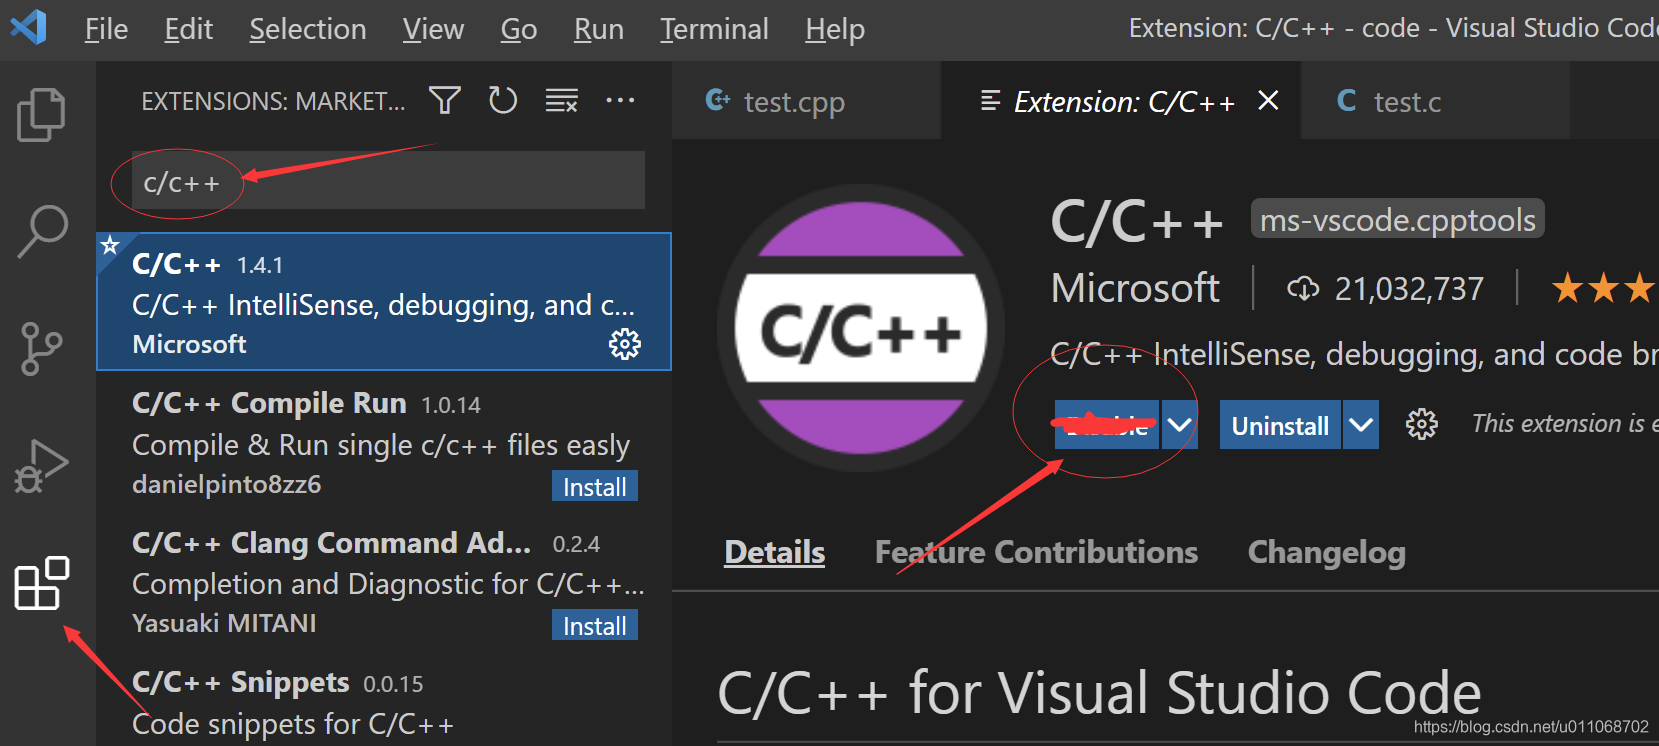Click the install count download cloud icon
The width and height of the screenshot is (1659, 746).
click(1303, 289)
